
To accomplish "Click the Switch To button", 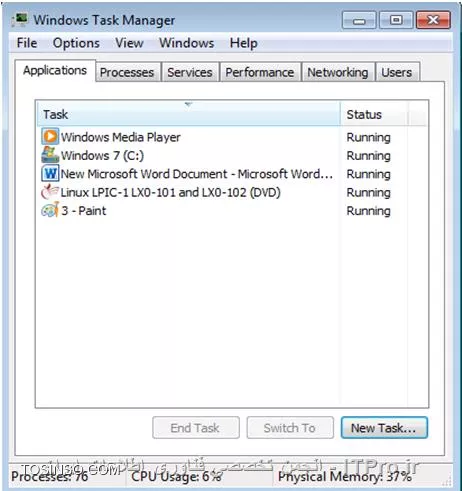I will click(x=290, y=428).
